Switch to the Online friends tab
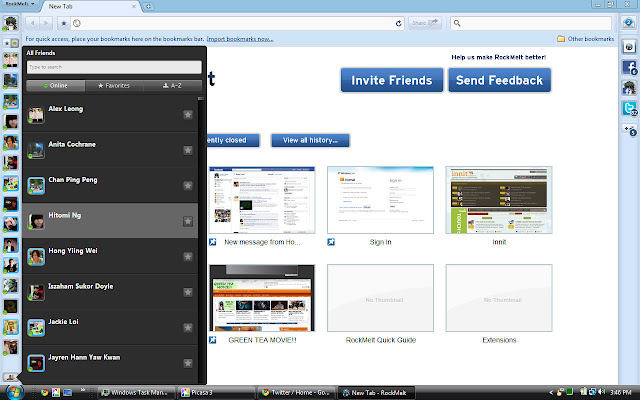Image resolution: width=640 pixels, height=400 pixels. [x=56, y=86]
